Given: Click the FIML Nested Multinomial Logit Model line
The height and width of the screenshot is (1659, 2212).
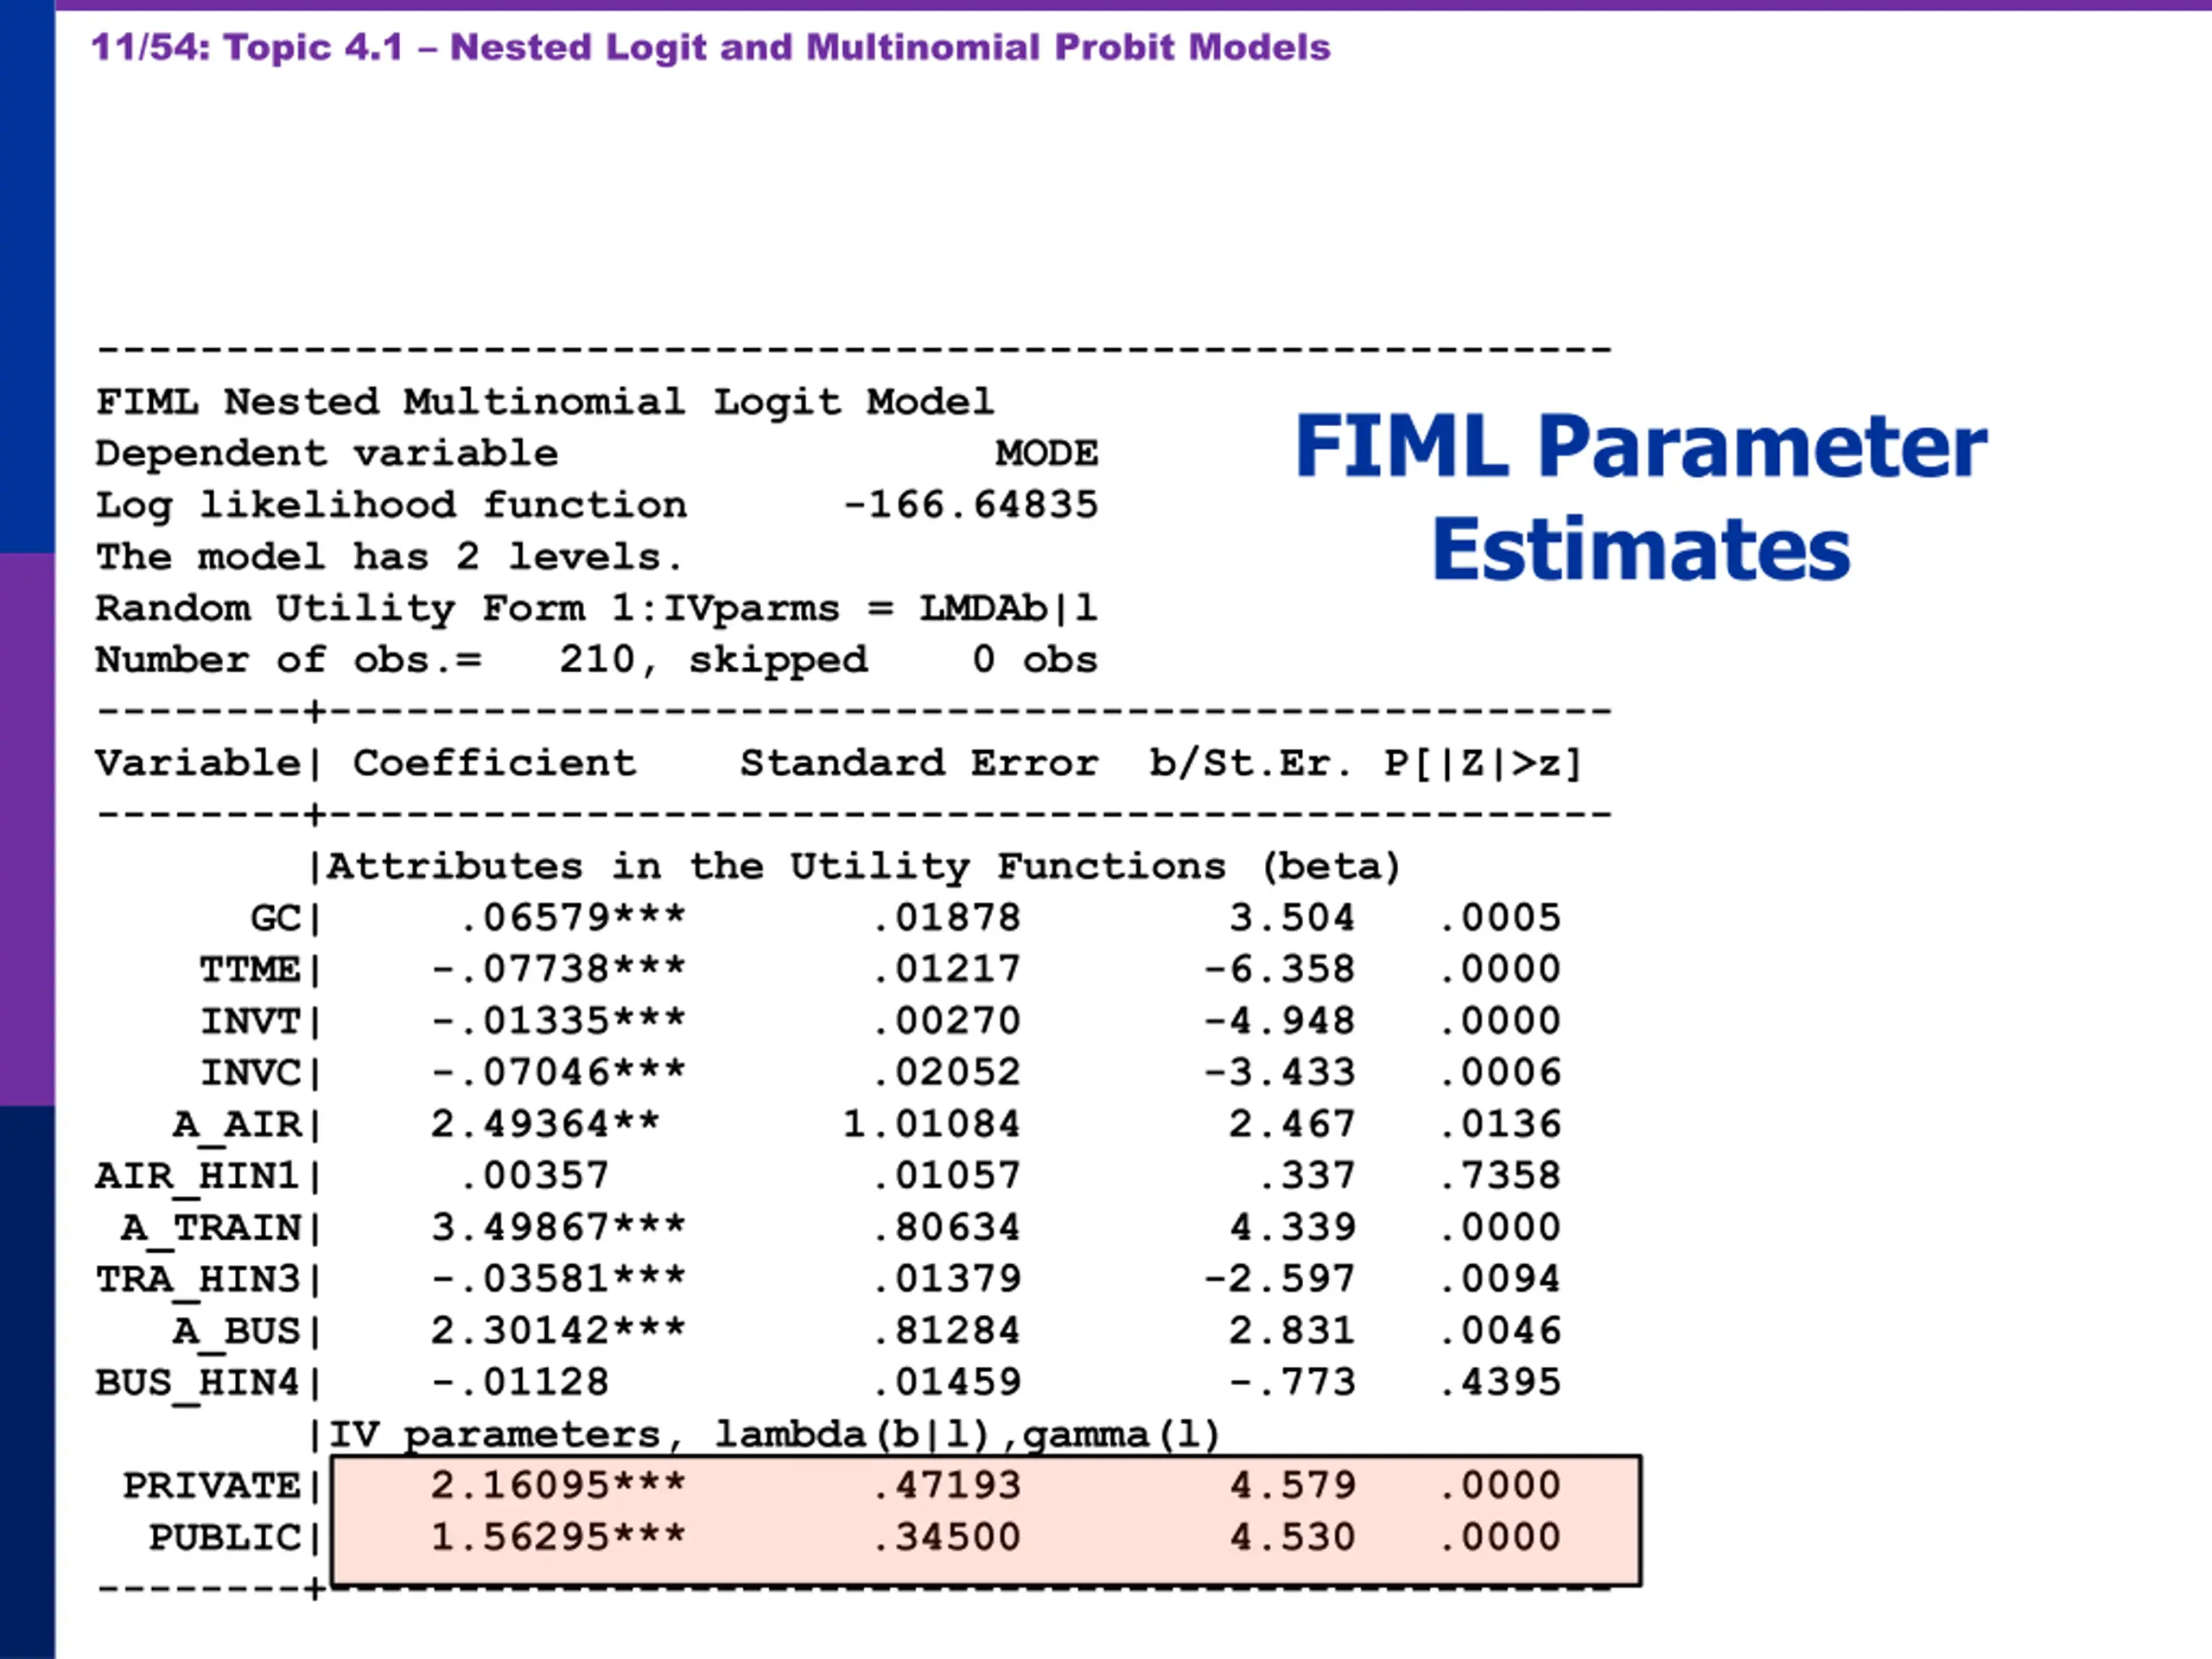Looking at the screenshot, I should click(545, 402).
